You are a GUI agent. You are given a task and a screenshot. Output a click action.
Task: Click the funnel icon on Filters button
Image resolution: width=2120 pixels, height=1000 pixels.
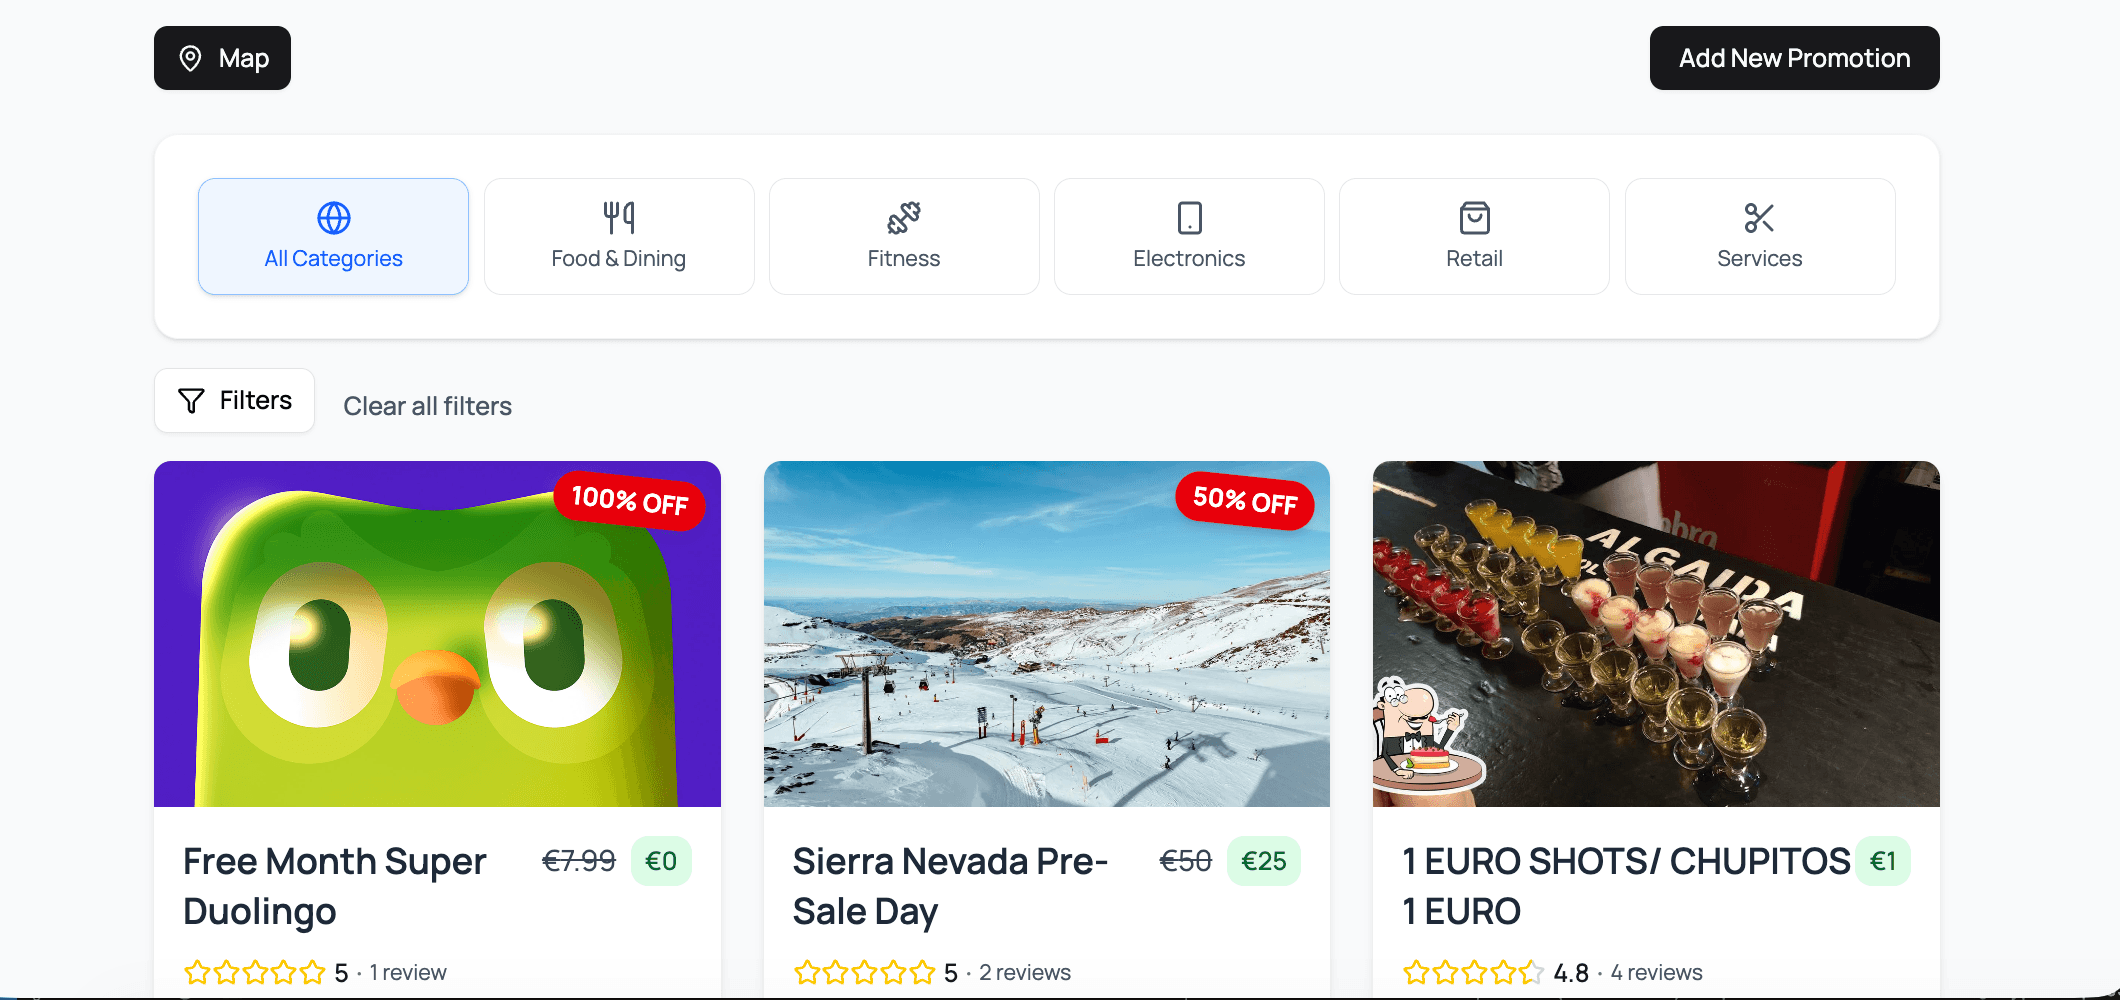coord(192,400)
